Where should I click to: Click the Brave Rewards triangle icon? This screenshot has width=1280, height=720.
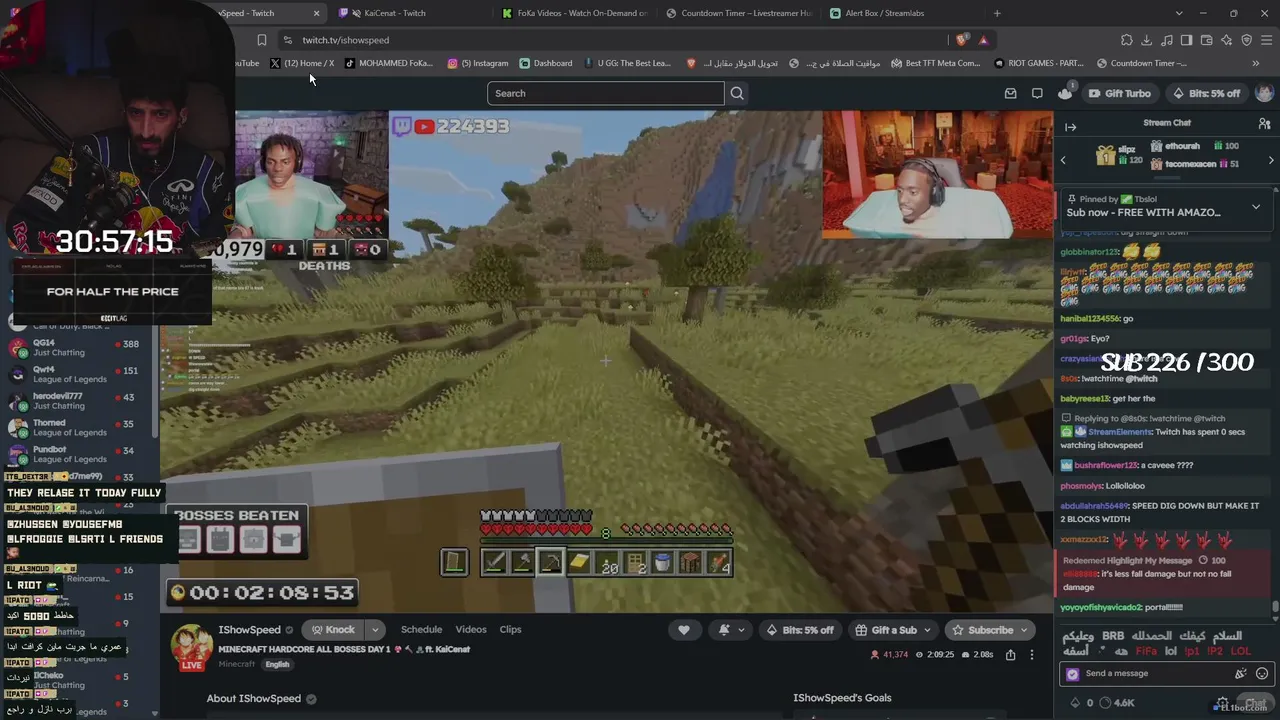(983, 40)
